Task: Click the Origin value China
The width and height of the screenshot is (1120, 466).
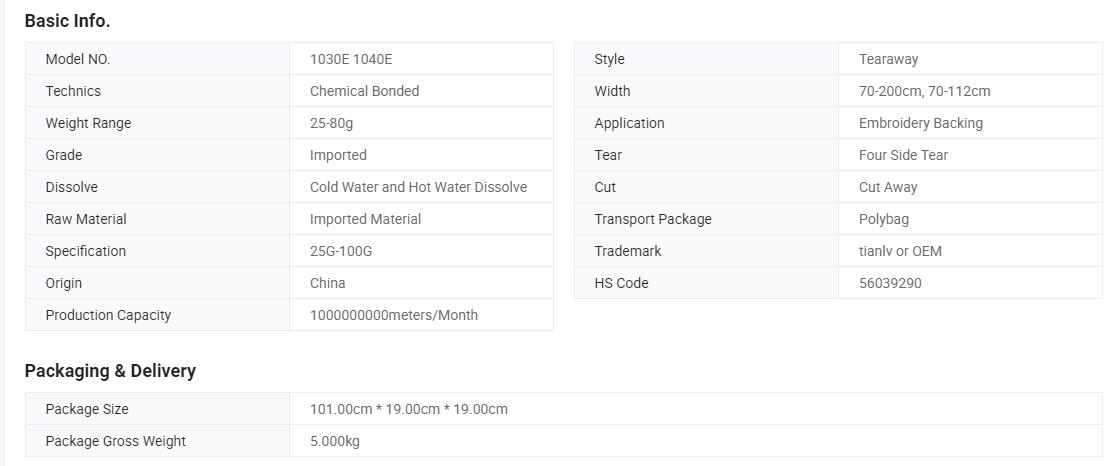Action: click(327, 283)
